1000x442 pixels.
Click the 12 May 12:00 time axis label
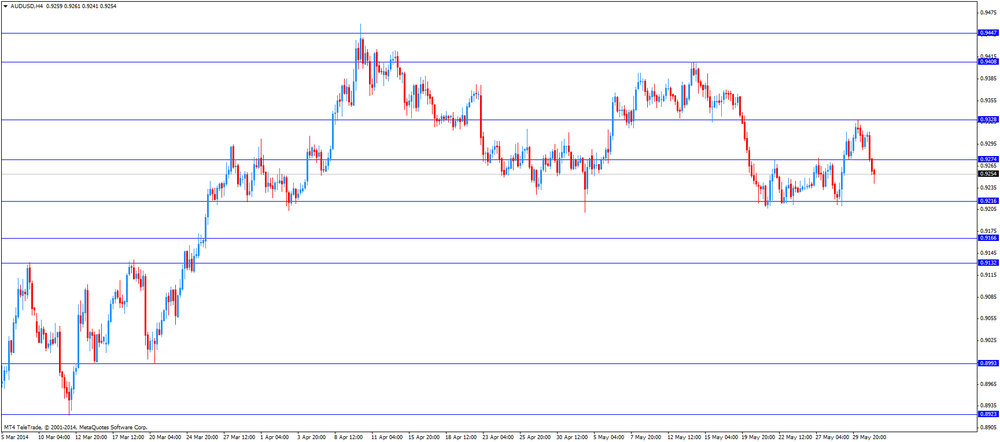683,438
